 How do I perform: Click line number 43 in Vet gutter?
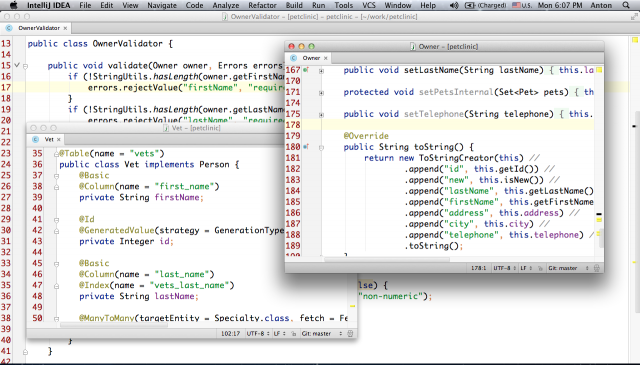point(38,241)
